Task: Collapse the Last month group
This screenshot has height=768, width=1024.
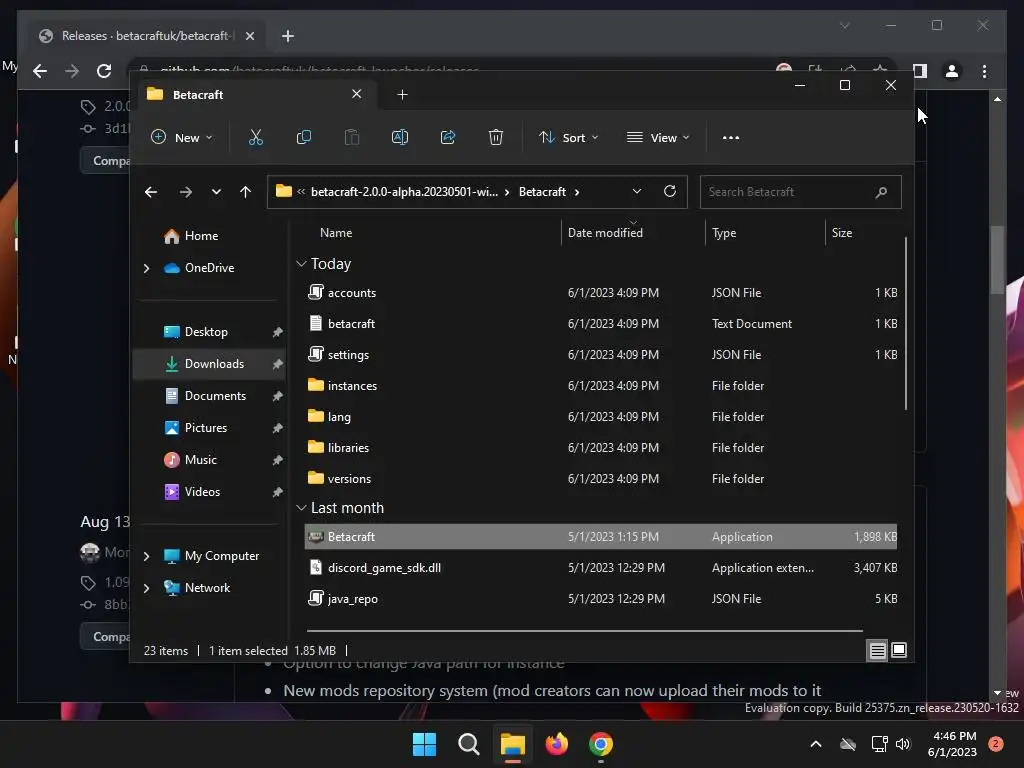Action: click(x=301, y=507)
